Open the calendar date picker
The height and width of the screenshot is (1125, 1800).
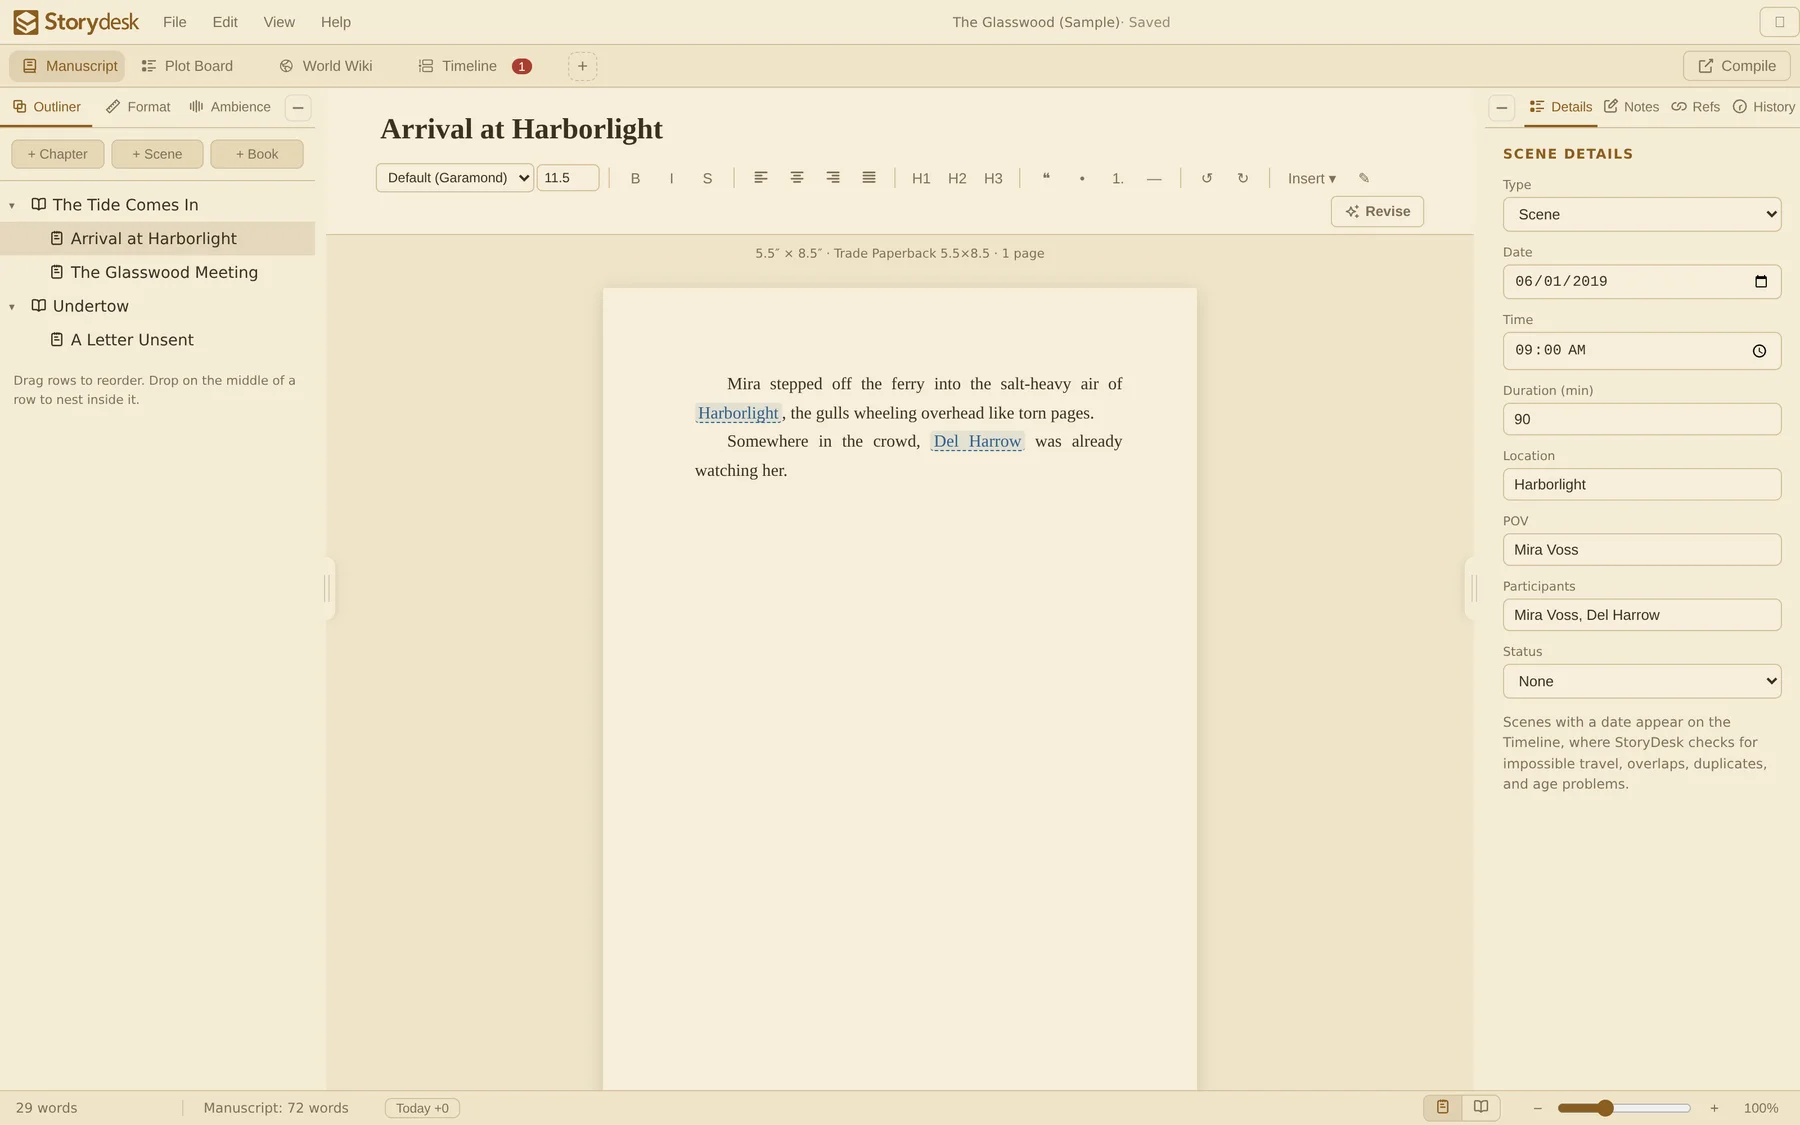(1761, 282)
